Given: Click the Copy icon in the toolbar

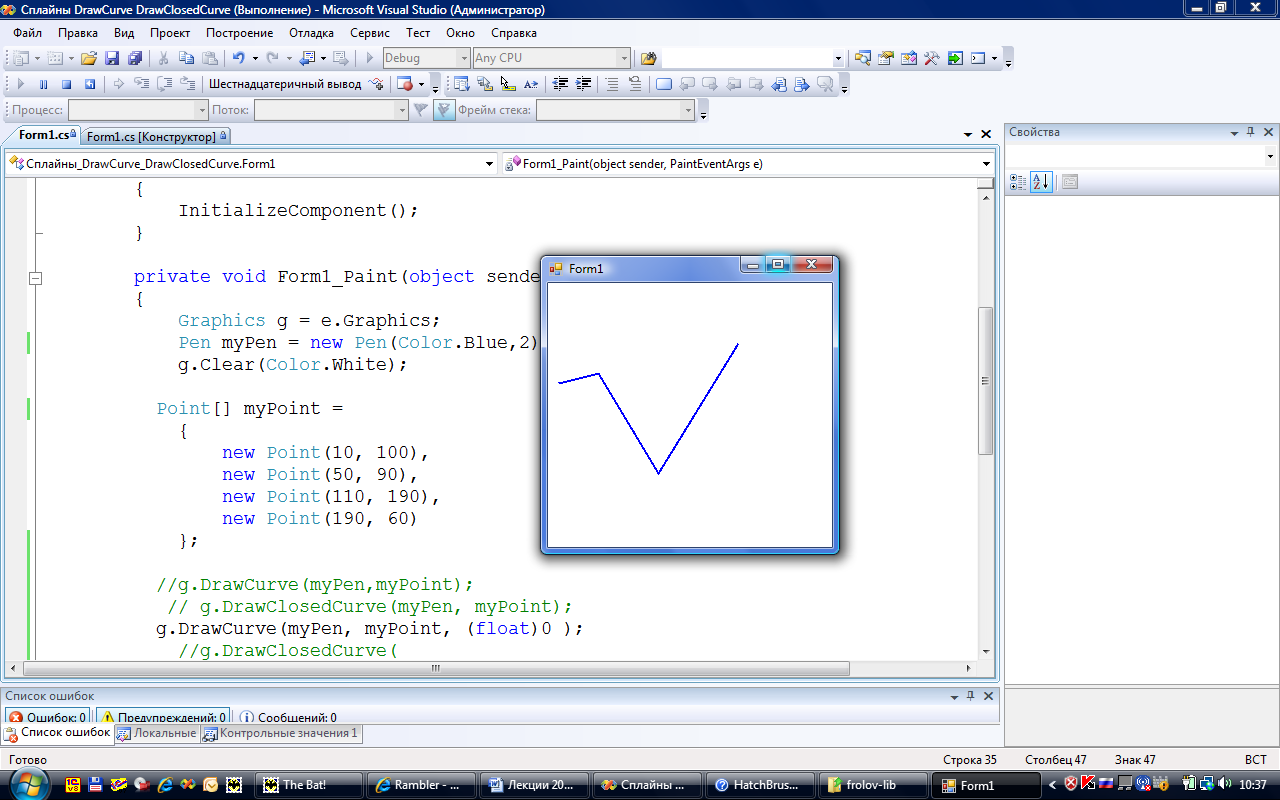Looking at the screenshot, I should tap(186, 58).
